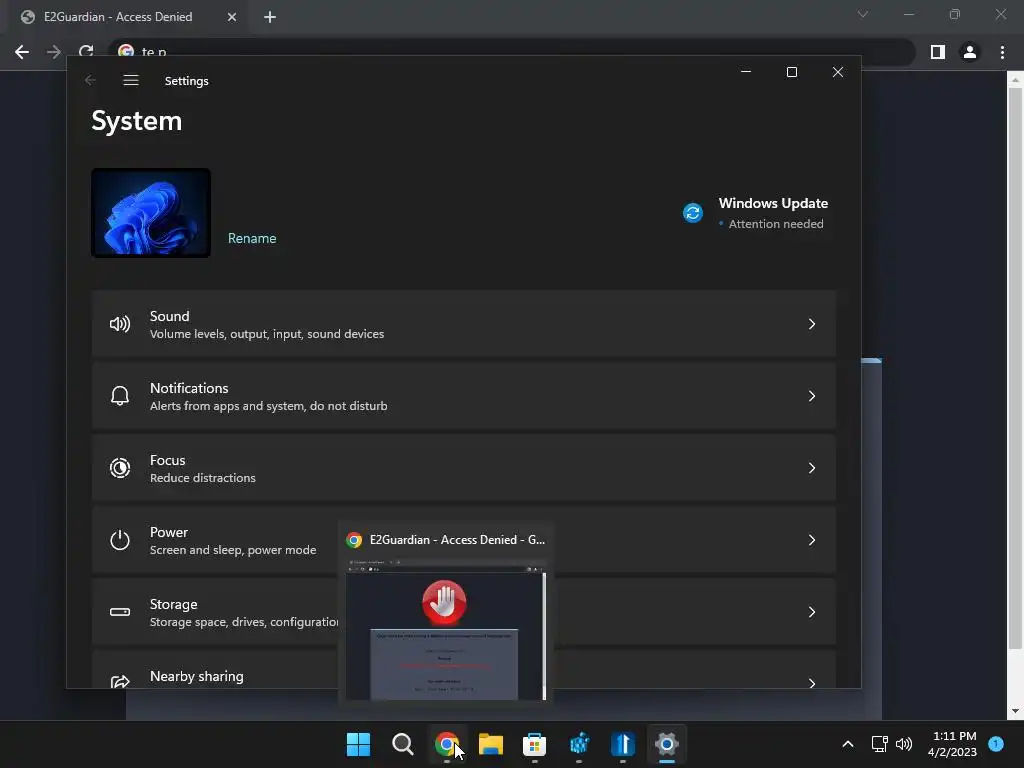Close the Settings window
This screenshot has width=1024, height=768.
tap(838, 72)
